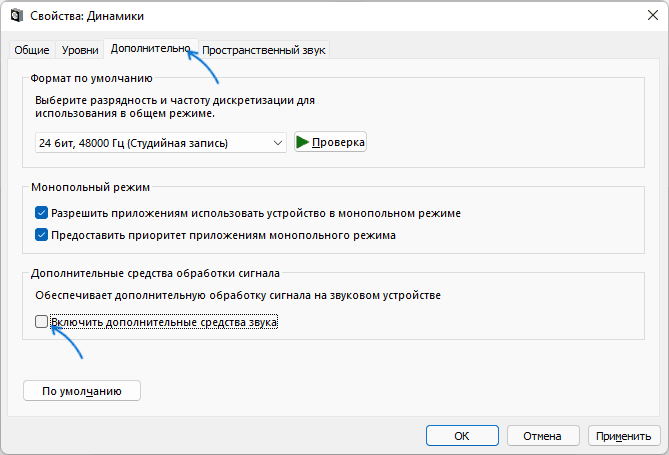Viewport: 669px width, 455px height.
Task: Close the Свойства: Динамики dialog
Action: pos(652,15)
